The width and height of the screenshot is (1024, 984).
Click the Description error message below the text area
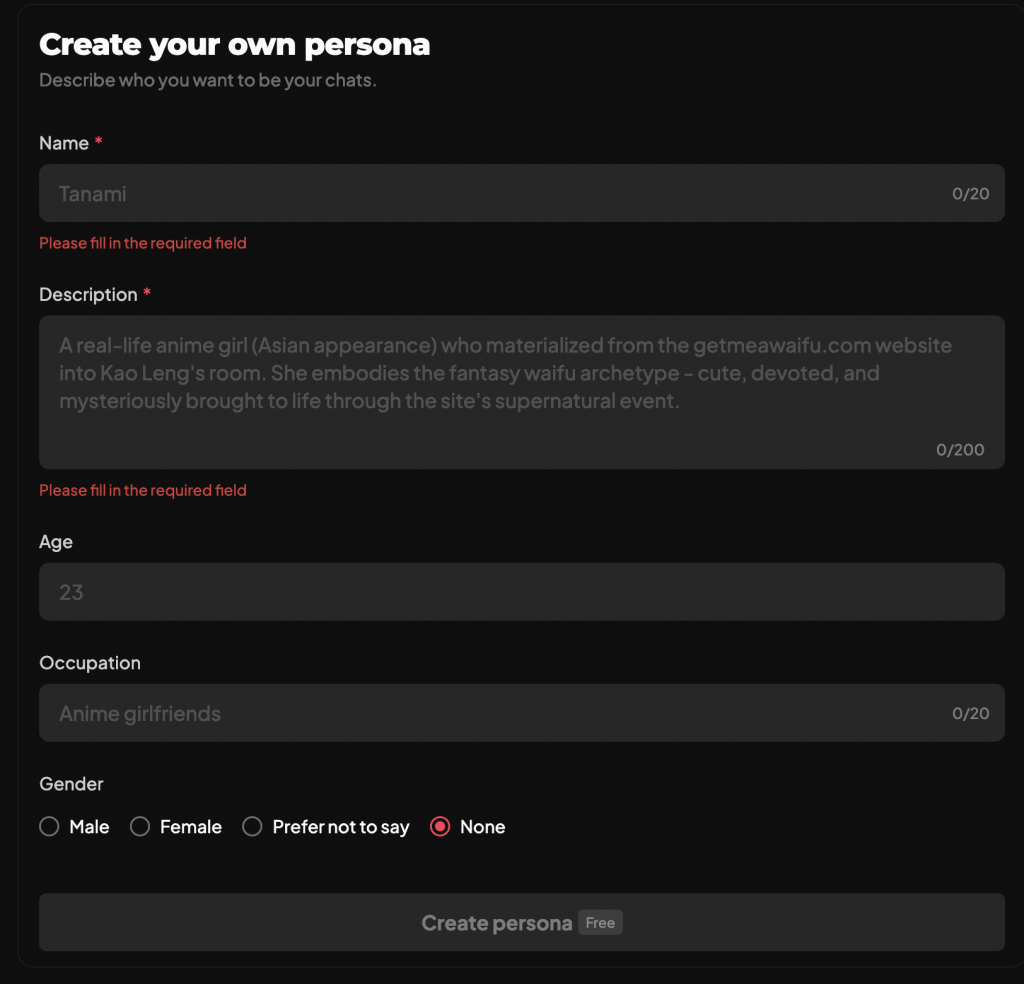143,490
